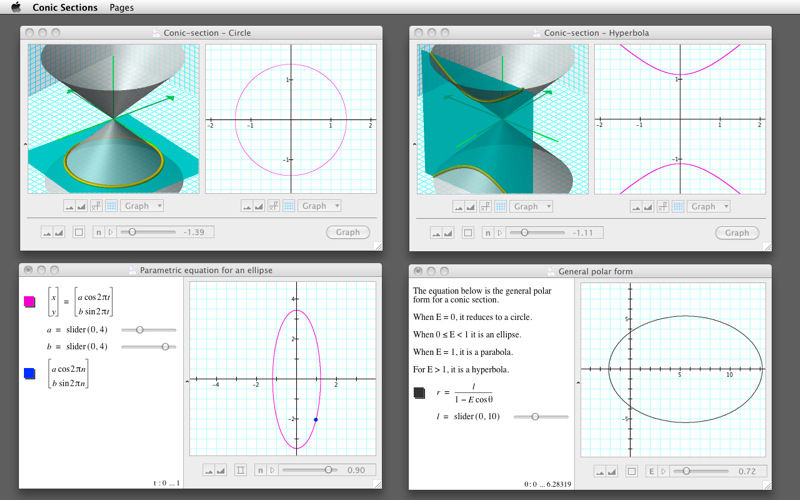Click the 0.90 value field in ellipse window

coord(356,470)
